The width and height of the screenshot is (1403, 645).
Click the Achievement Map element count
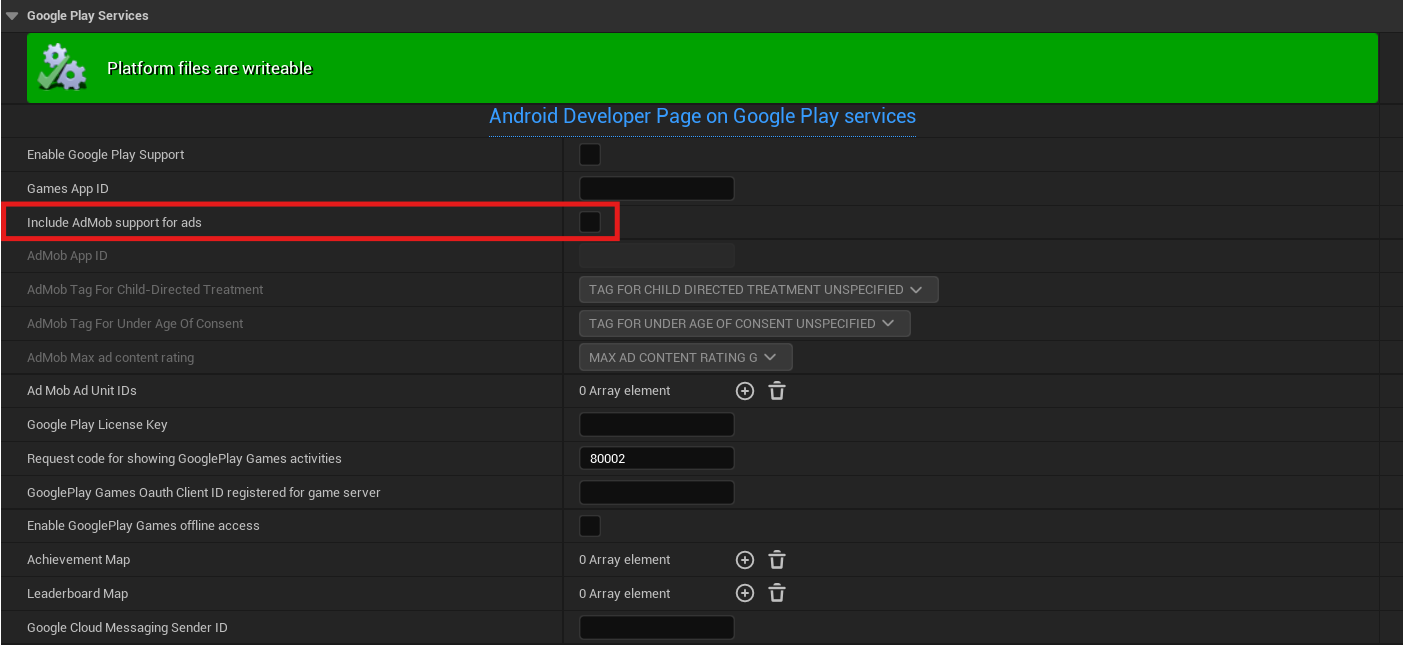click(x=625, y=560)
